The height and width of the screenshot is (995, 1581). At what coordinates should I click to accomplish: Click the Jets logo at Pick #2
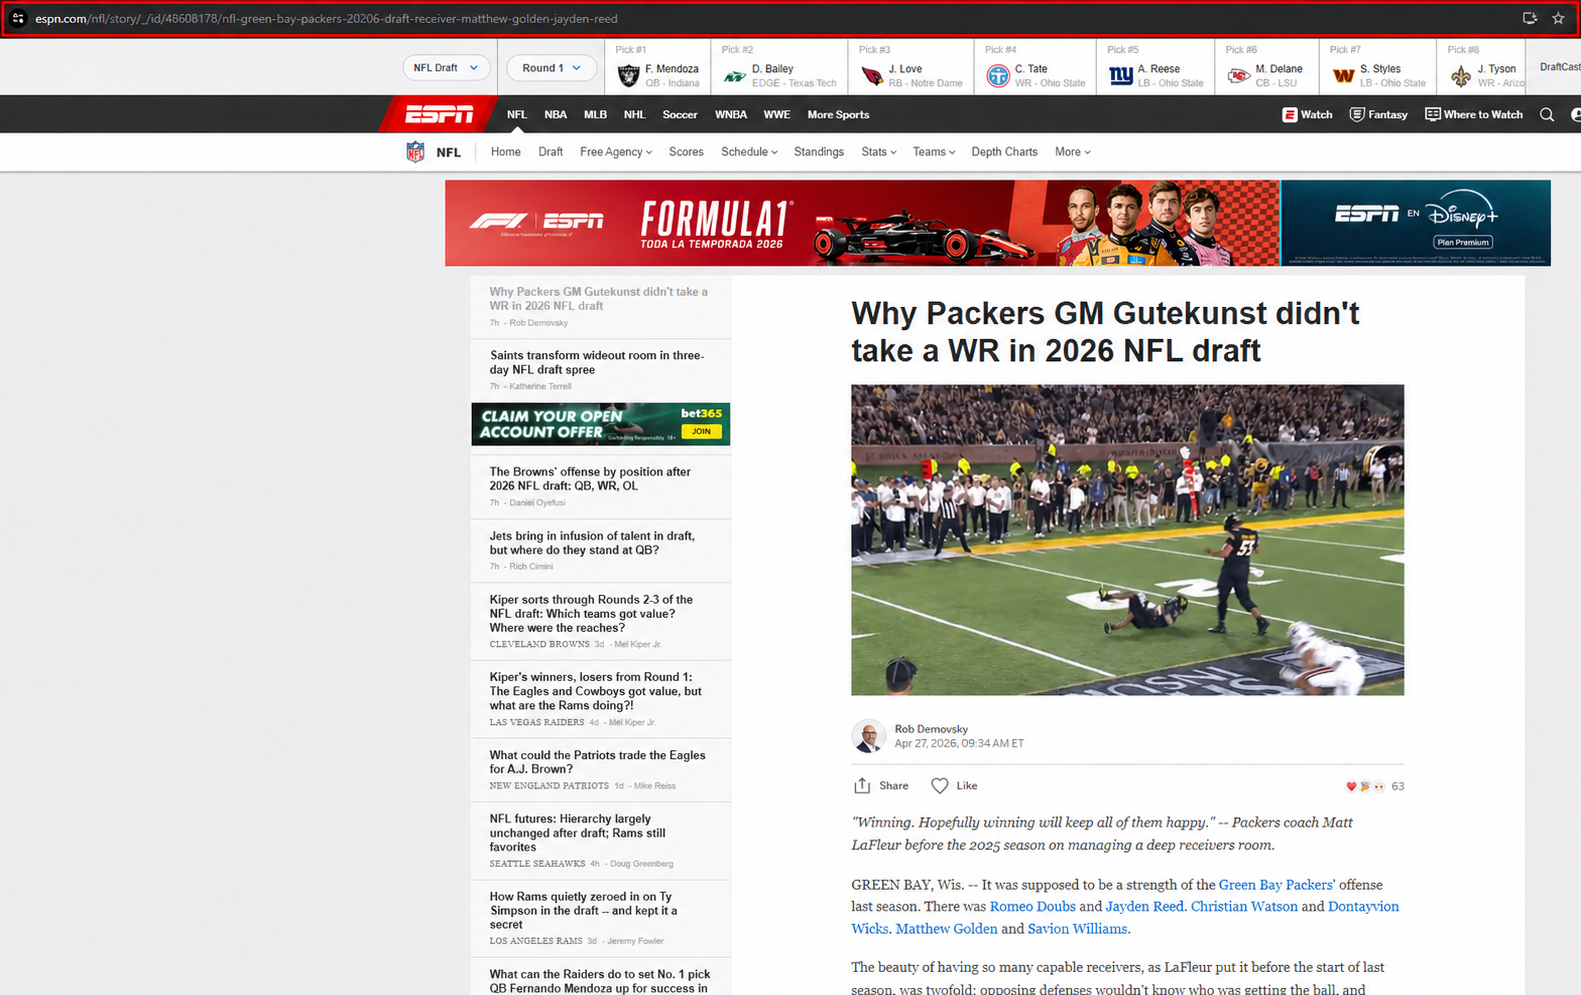click(x=735, y=75)
